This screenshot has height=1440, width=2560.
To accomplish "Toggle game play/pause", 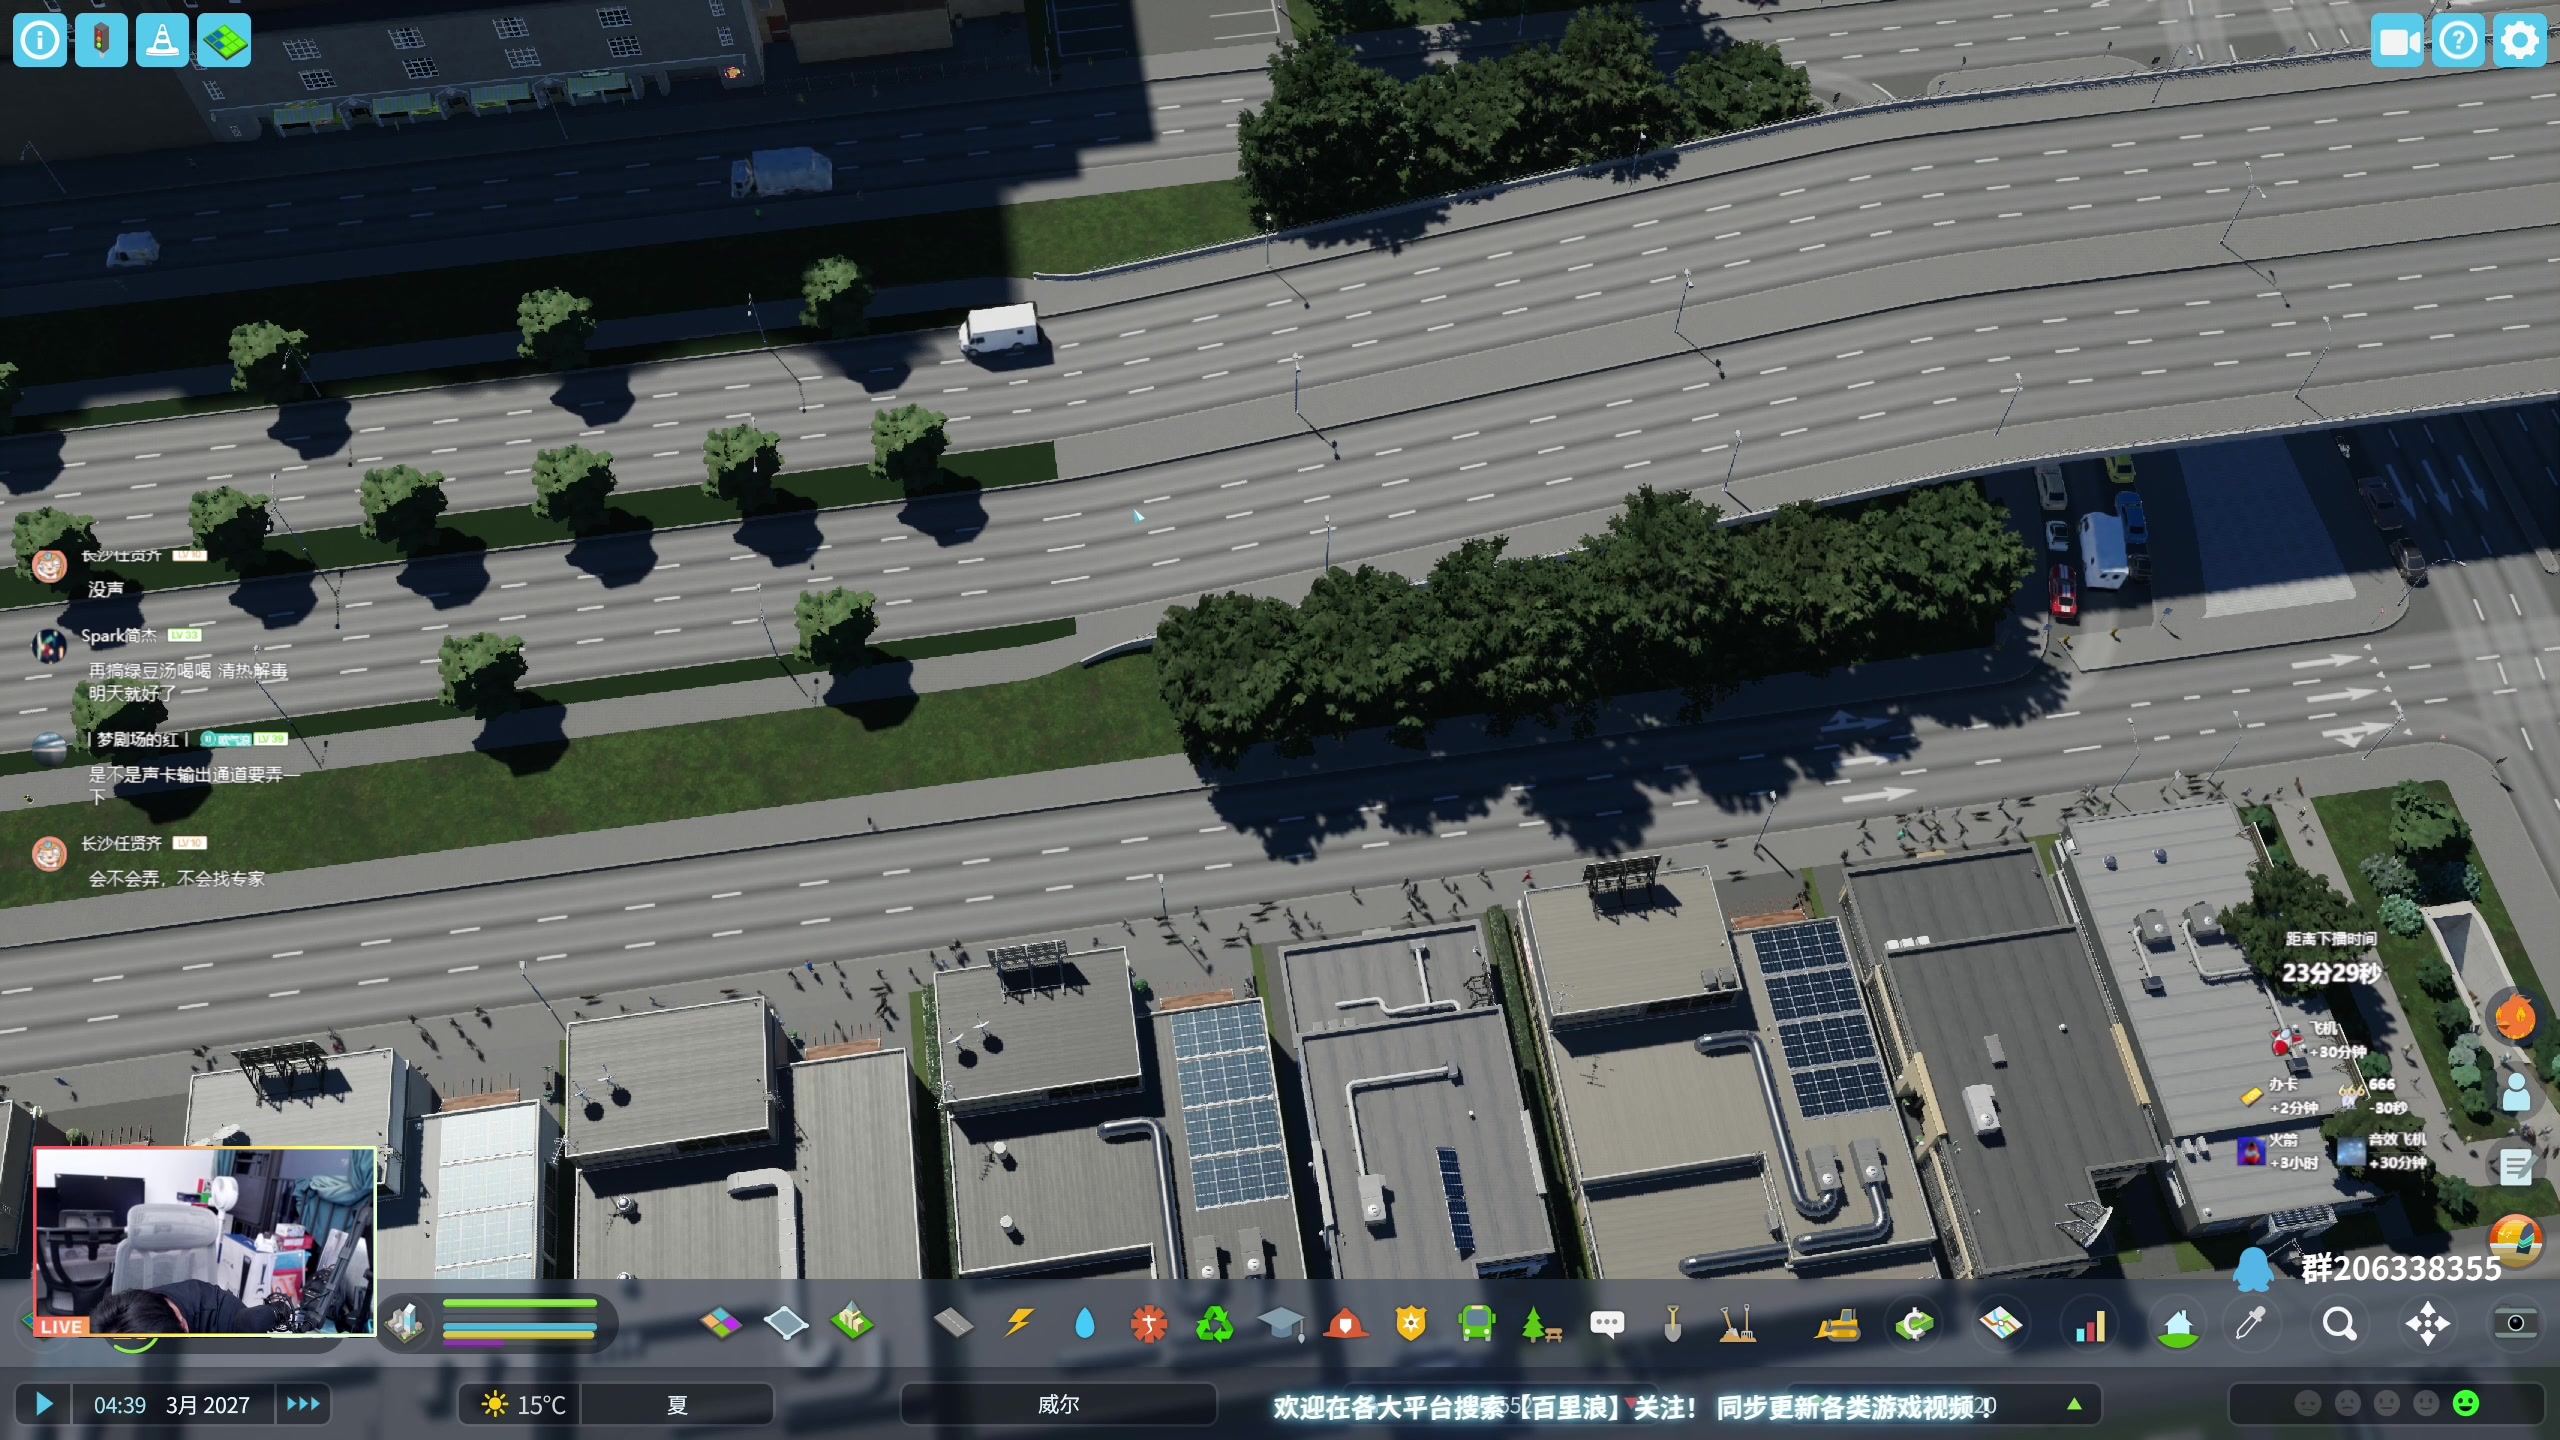I will (x=43, y=1404).
